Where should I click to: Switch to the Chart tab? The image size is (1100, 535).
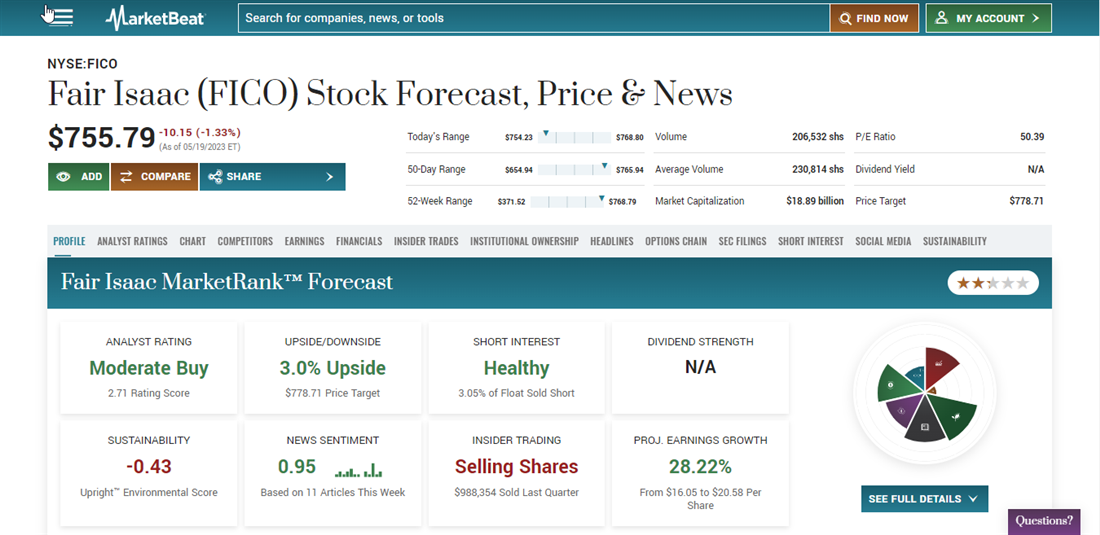193,241
